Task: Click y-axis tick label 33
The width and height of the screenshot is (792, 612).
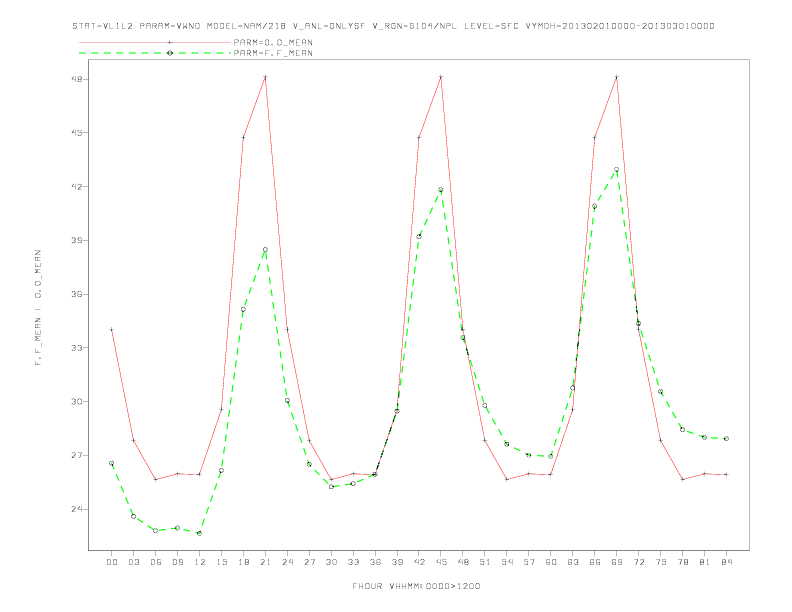Action: [77, 347]
